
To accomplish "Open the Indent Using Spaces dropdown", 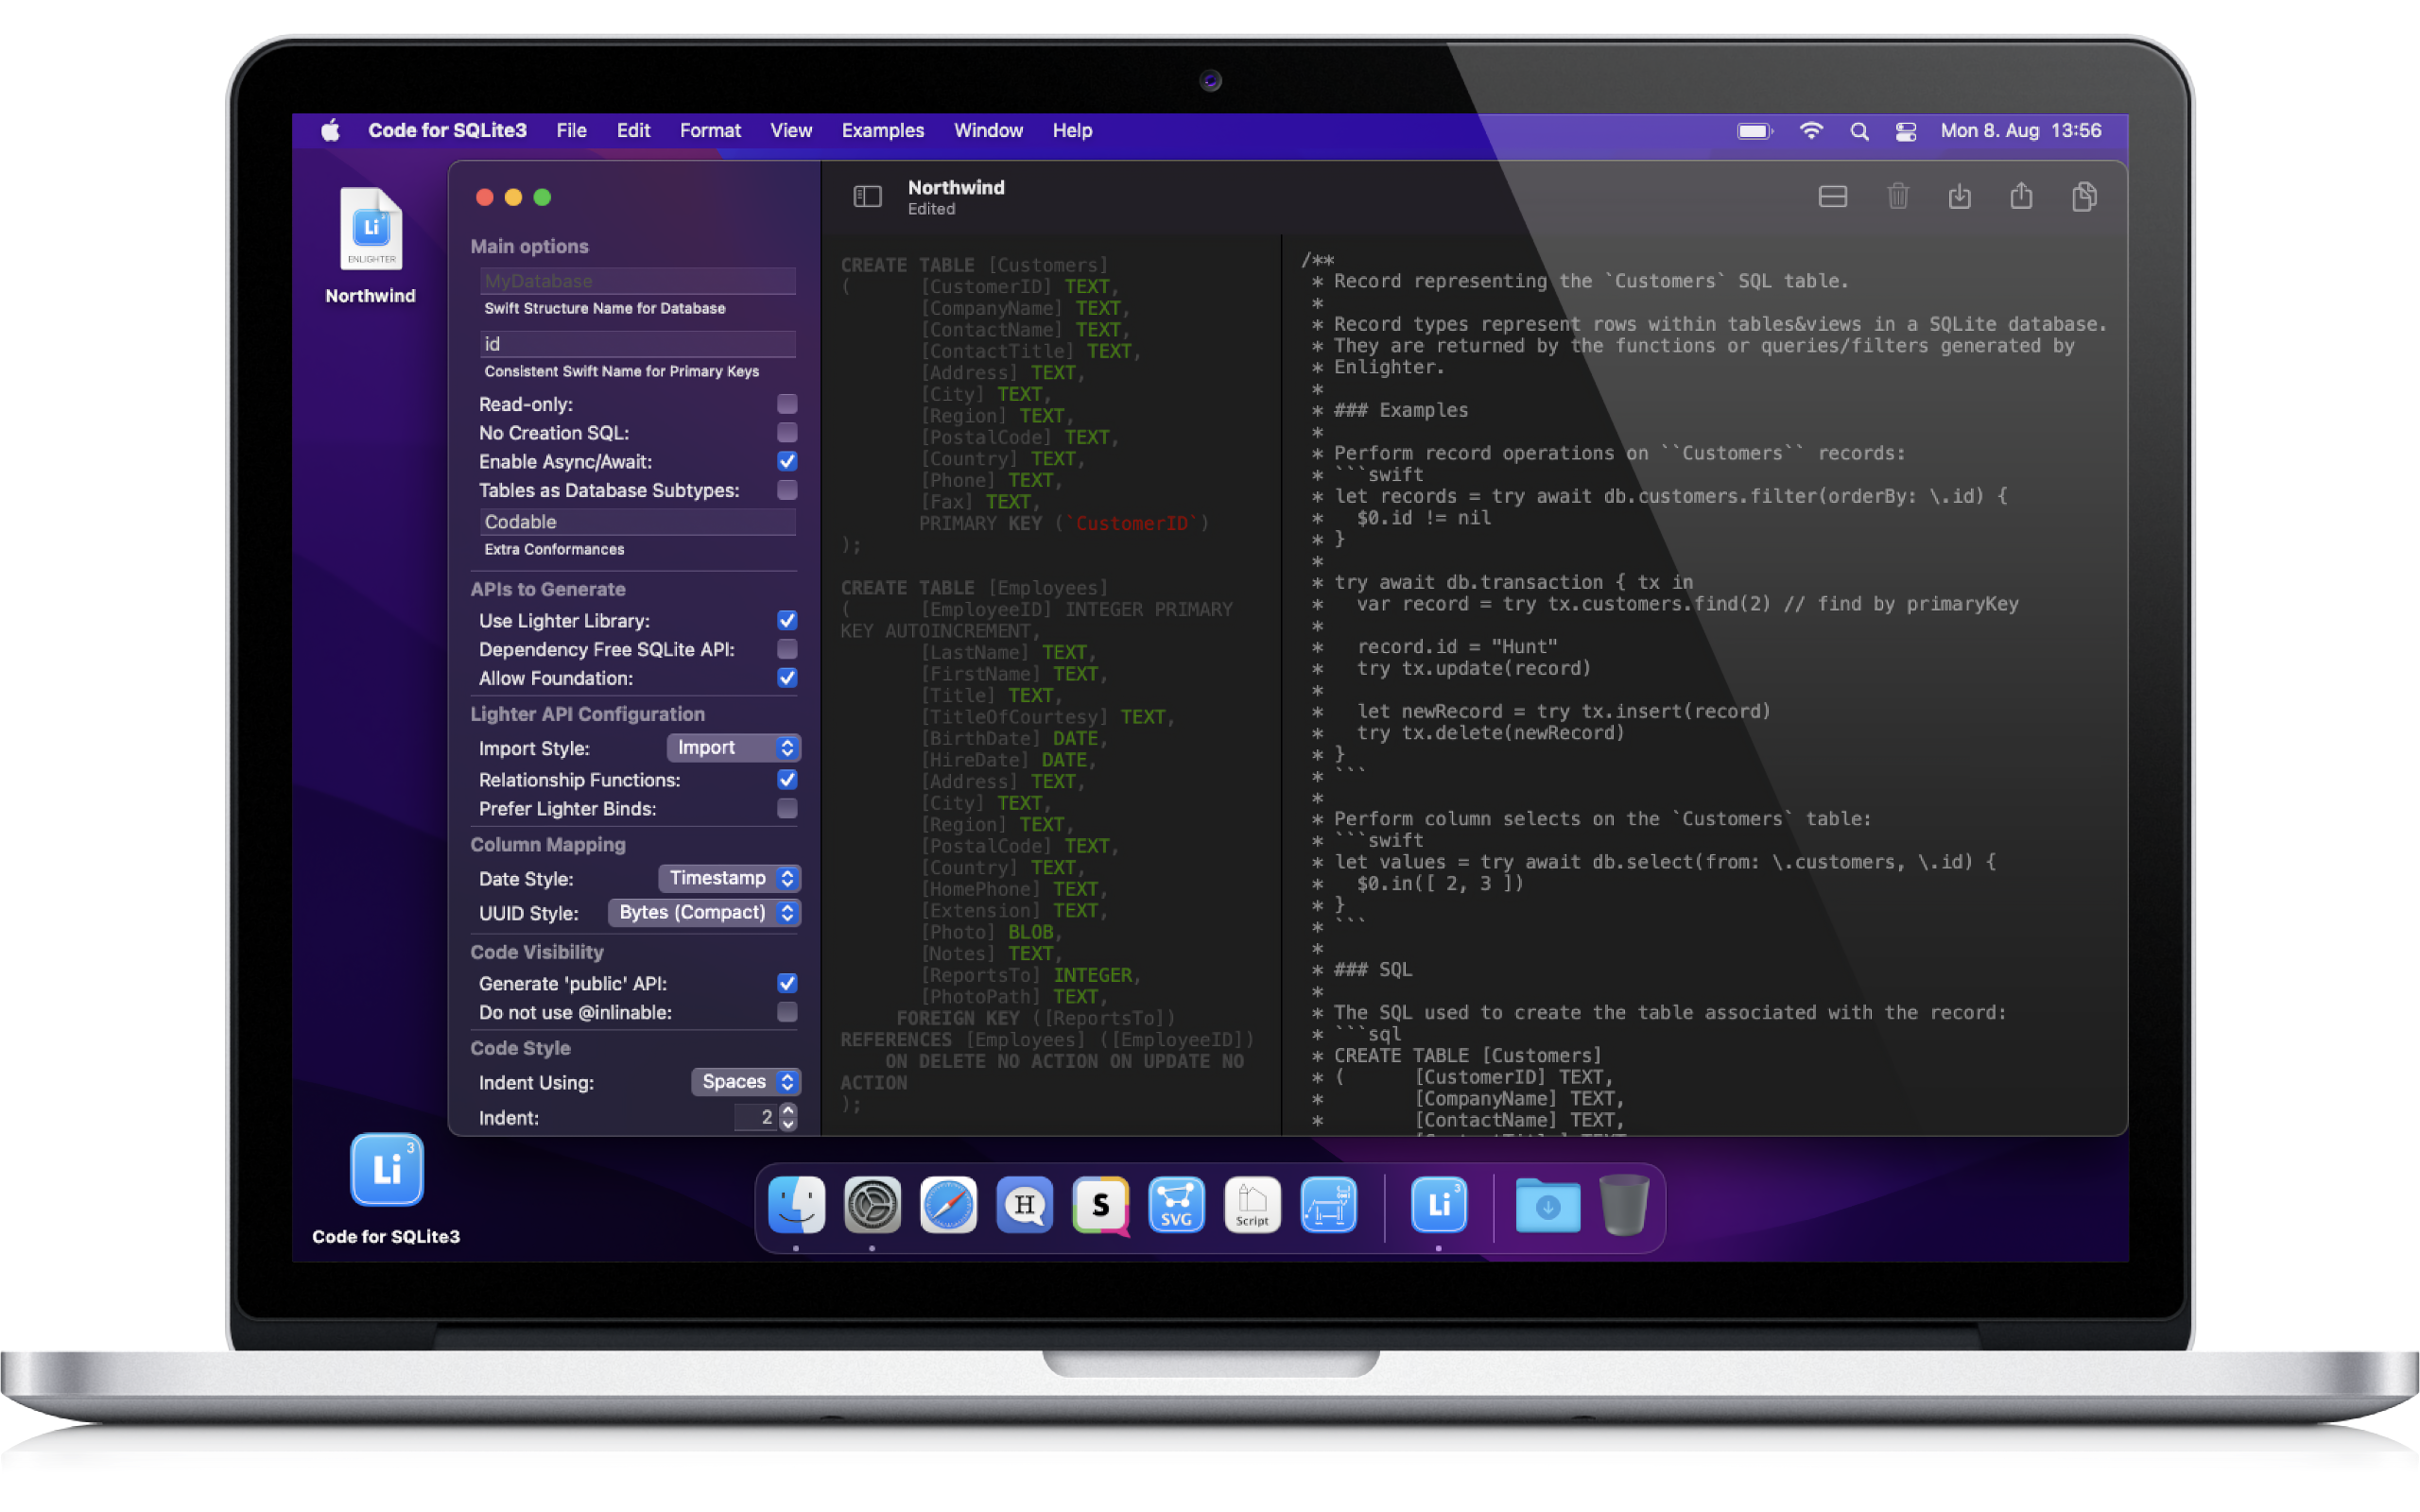I will 746,1082.
